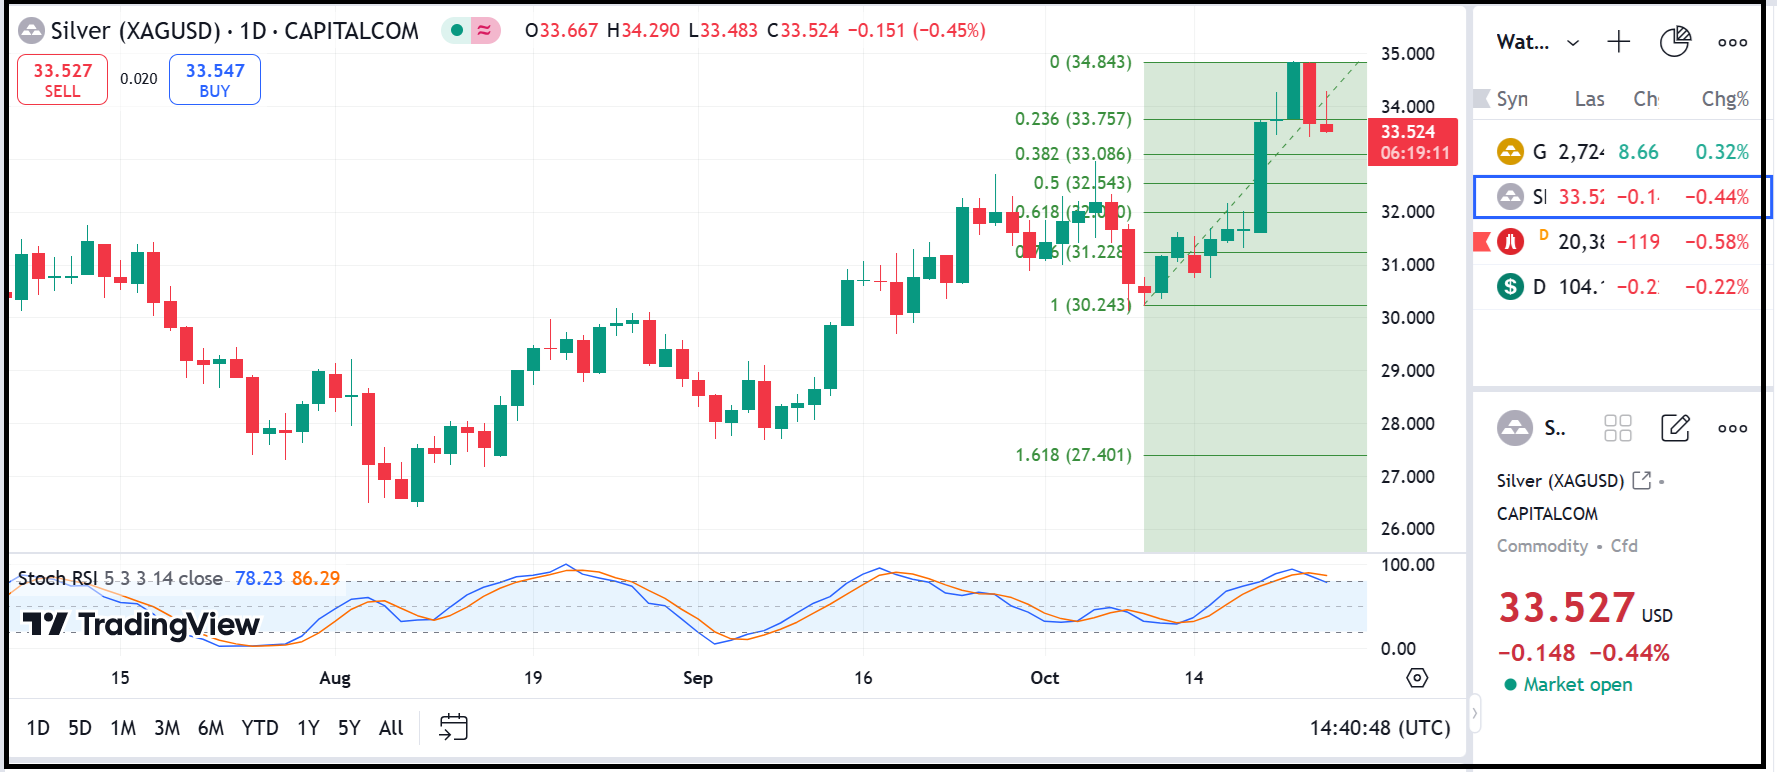This screenshot has height=772, width=1777.
Task: Click the red flag on third watchlist row
Action: tap(1482, 242)
